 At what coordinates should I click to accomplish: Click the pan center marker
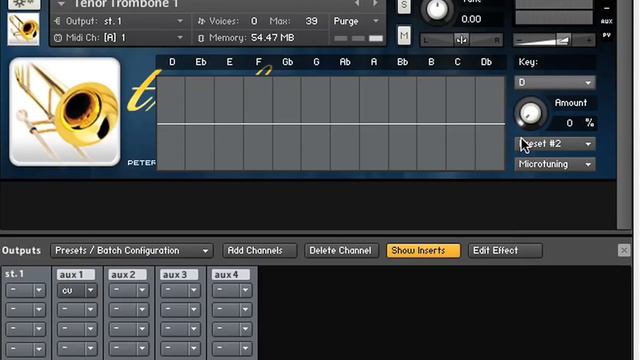(x=461, y=40)
